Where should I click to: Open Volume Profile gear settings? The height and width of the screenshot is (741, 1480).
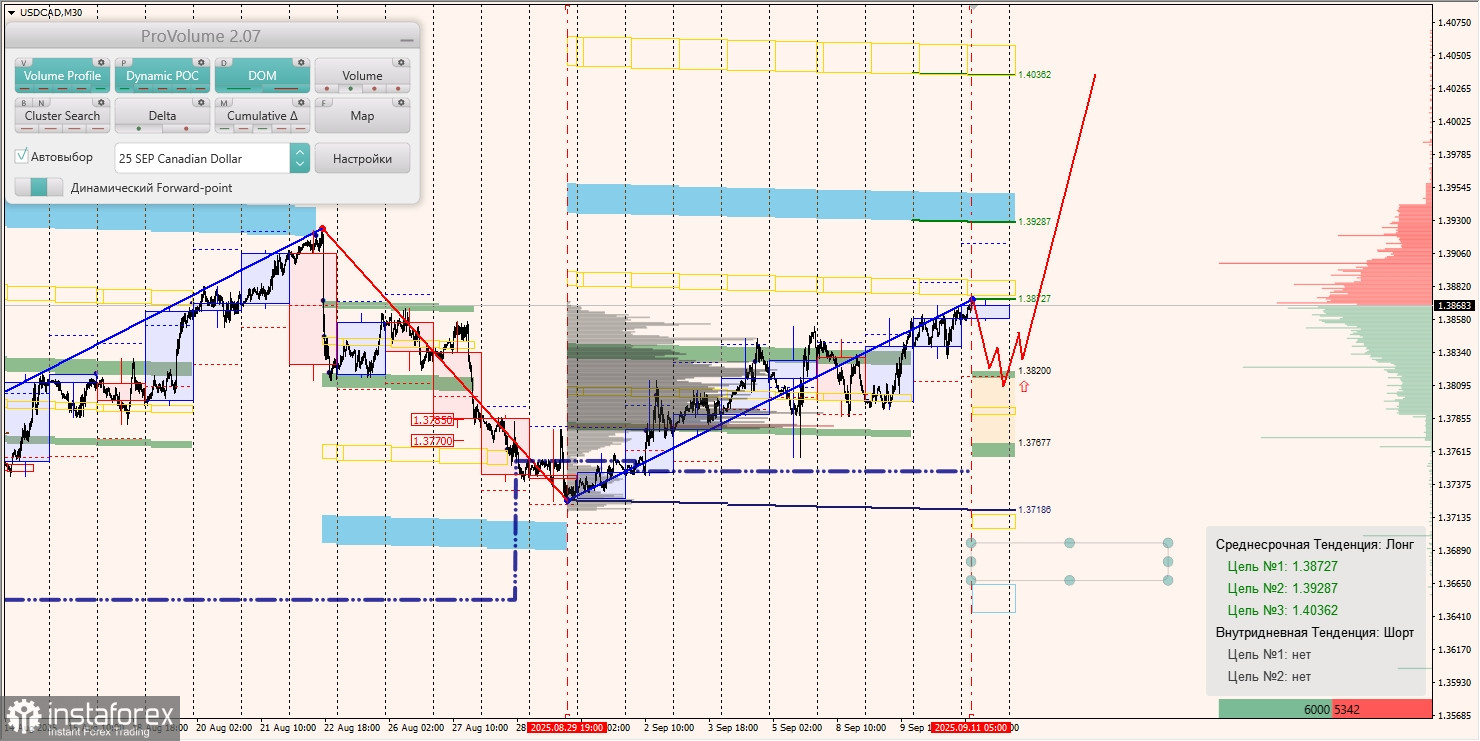[x=101, y=62]
